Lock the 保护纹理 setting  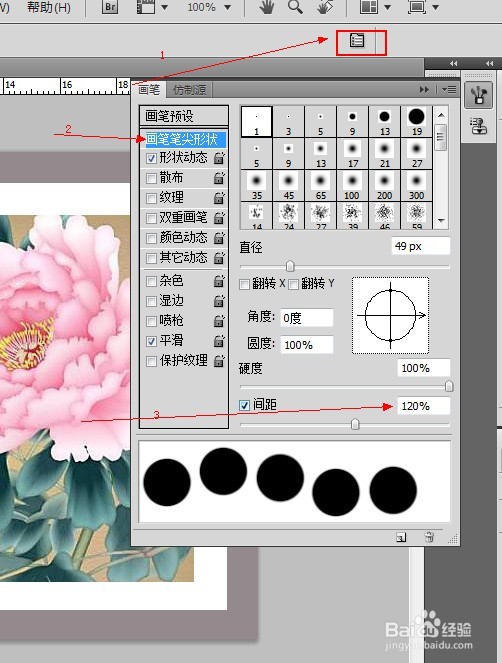coord(219,361)
